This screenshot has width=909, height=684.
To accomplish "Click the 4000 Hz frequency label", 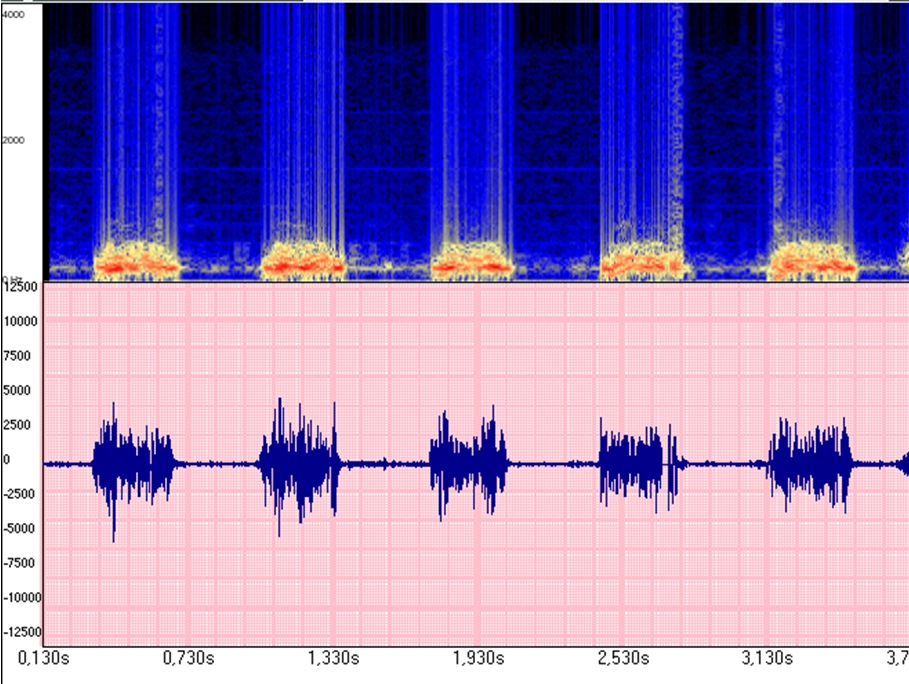I will [x=13, y=14].
